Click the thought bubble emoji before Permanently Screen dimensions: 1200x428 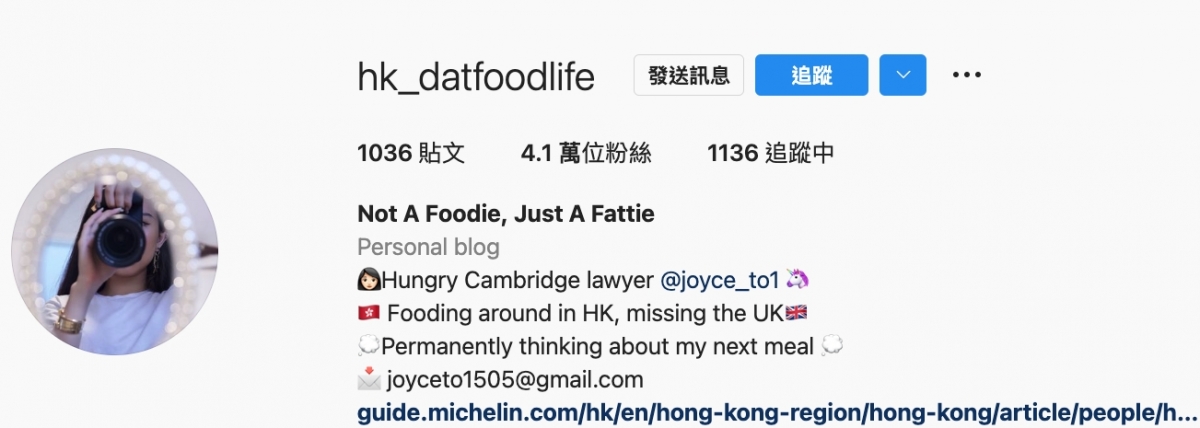(x=368, y=347)
